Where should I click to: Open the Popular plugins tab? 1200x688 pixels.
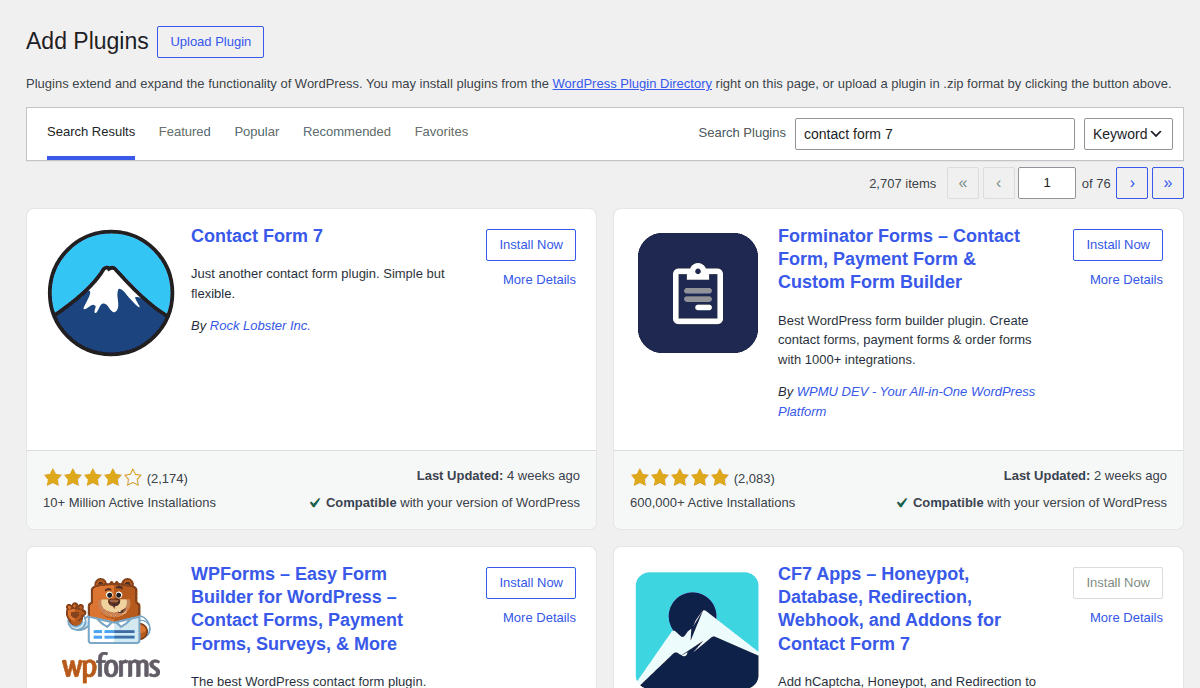[257, 132]
